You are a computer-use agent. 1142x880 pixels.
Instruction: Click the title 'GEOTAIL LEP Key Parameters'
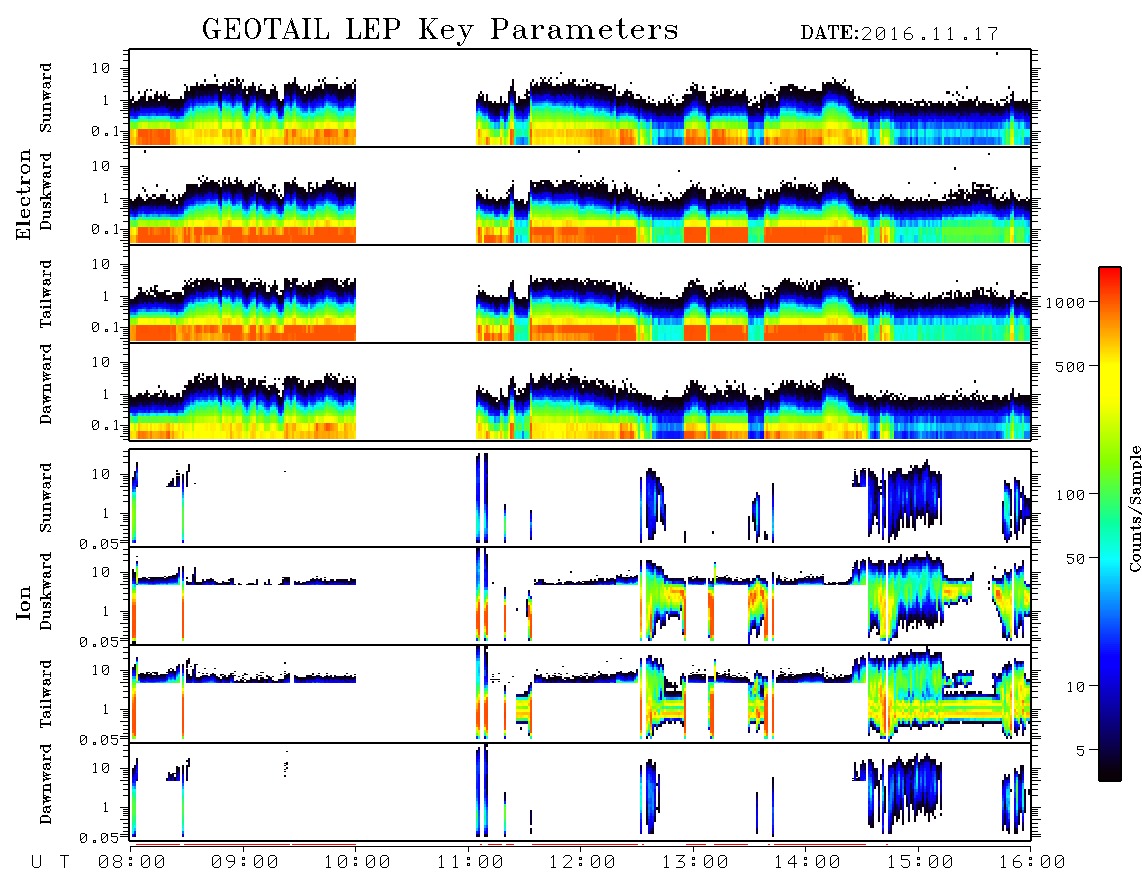[440, 30]
